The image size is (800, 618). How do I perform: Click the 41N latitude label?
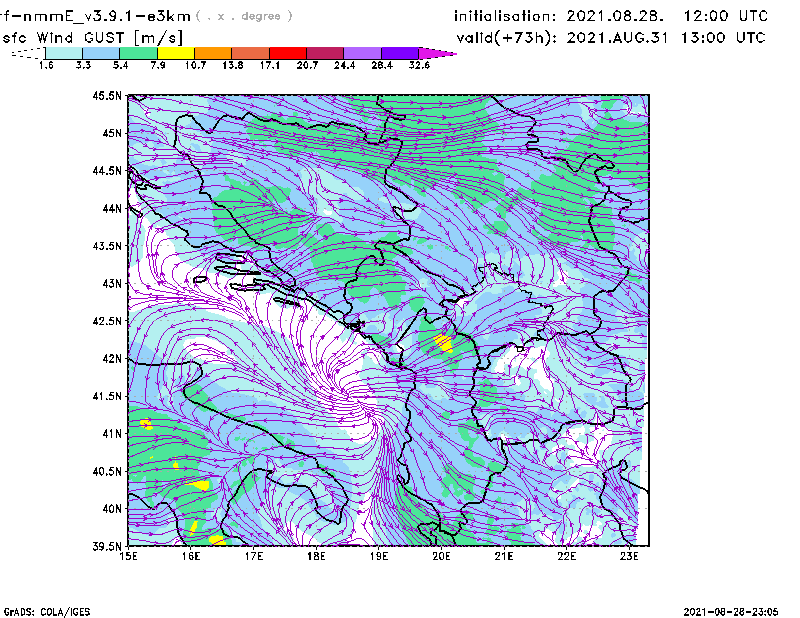112,434
